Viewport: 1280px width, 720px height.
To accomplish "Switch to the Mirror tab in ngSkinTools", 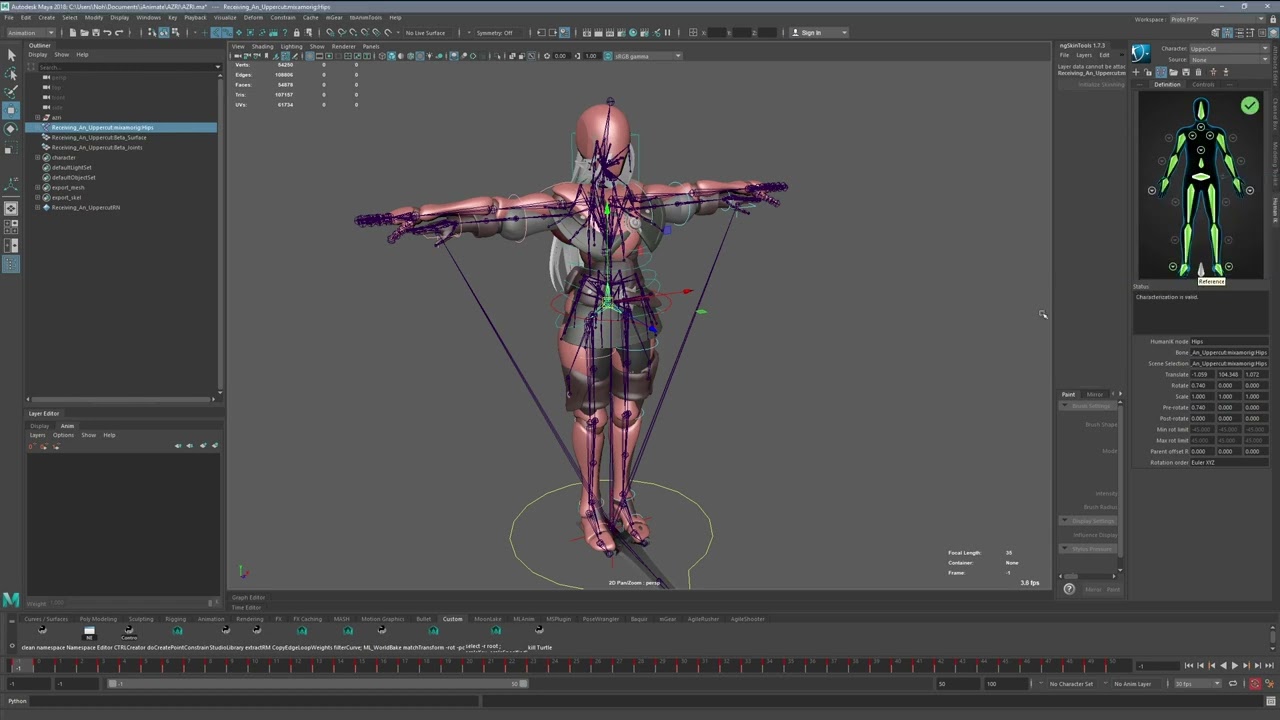I will click(x=1095, y=394).
